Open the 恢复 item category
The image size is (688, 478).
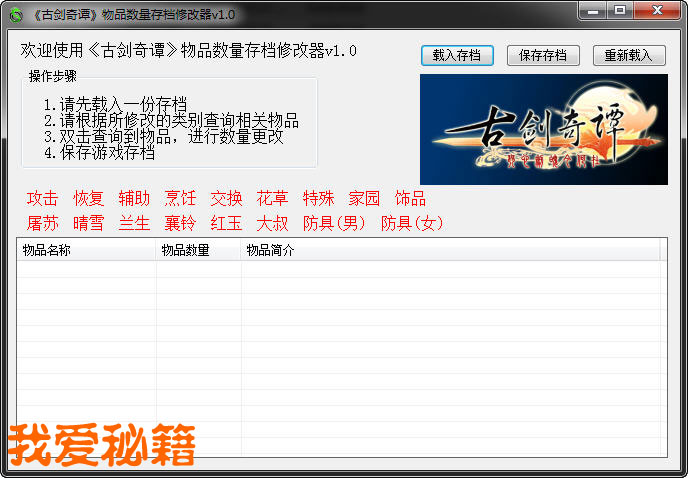(x=88, y=198)
